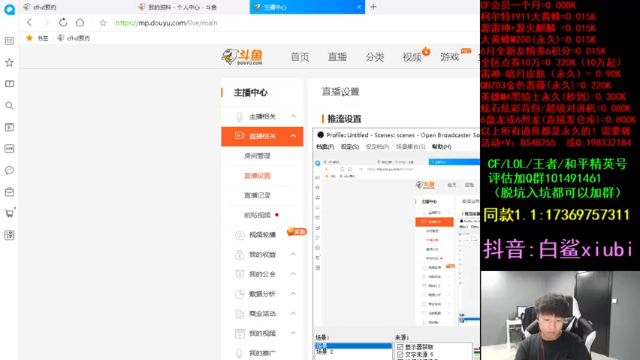Open the mailbox icon in left sidebar
Image resolution: width=640 pixels, height=360 pixels.
click(x=9, y=192)
